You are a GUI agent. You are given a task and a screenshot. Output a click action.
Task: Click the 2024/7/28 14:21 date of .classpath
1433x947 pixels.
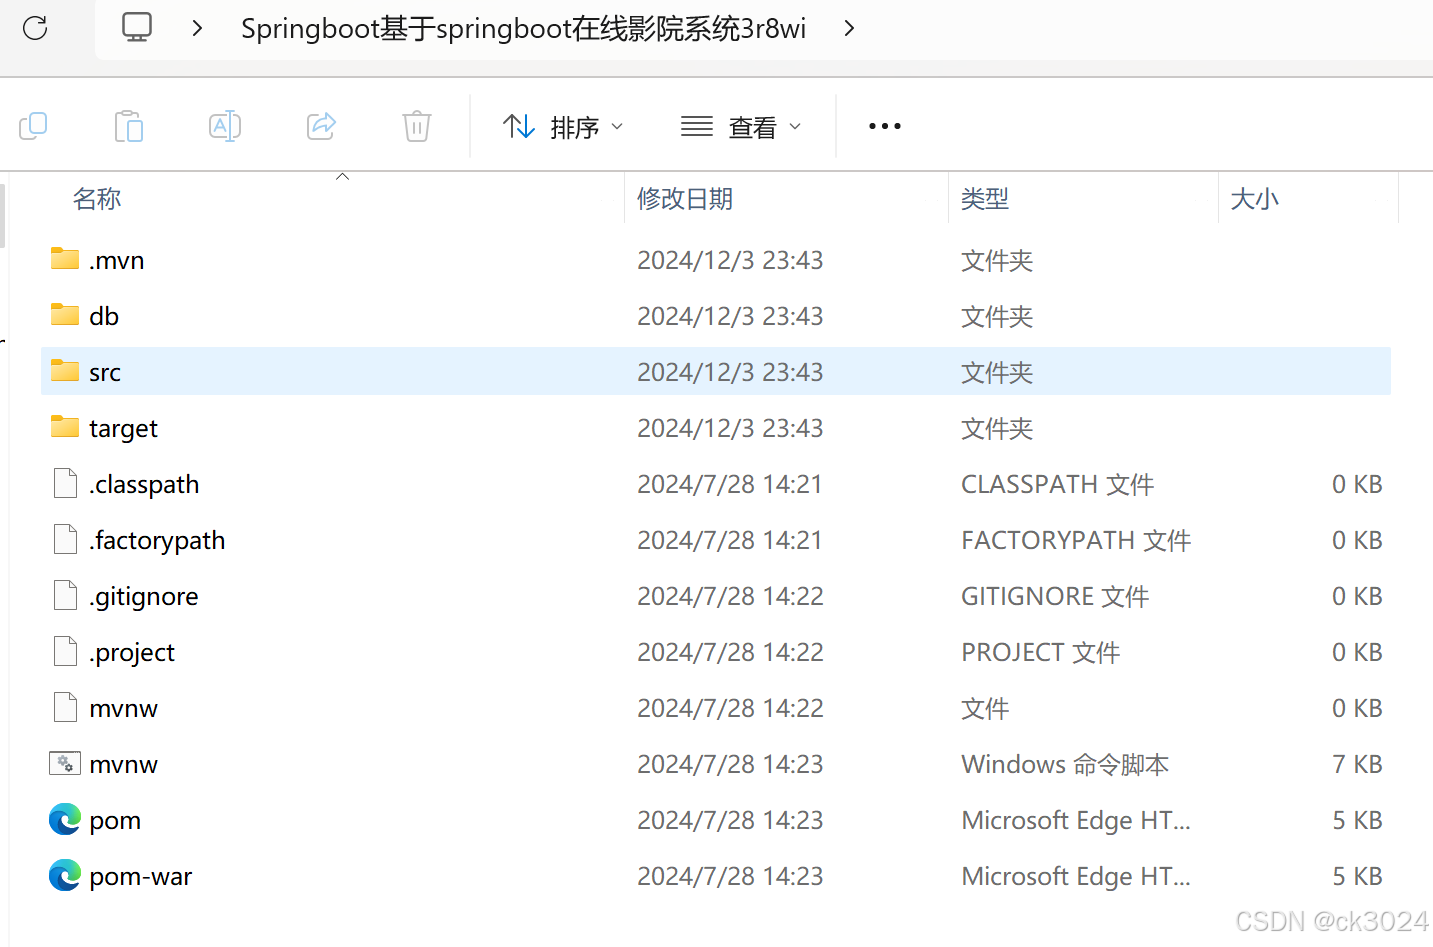[x=730, y=484]
